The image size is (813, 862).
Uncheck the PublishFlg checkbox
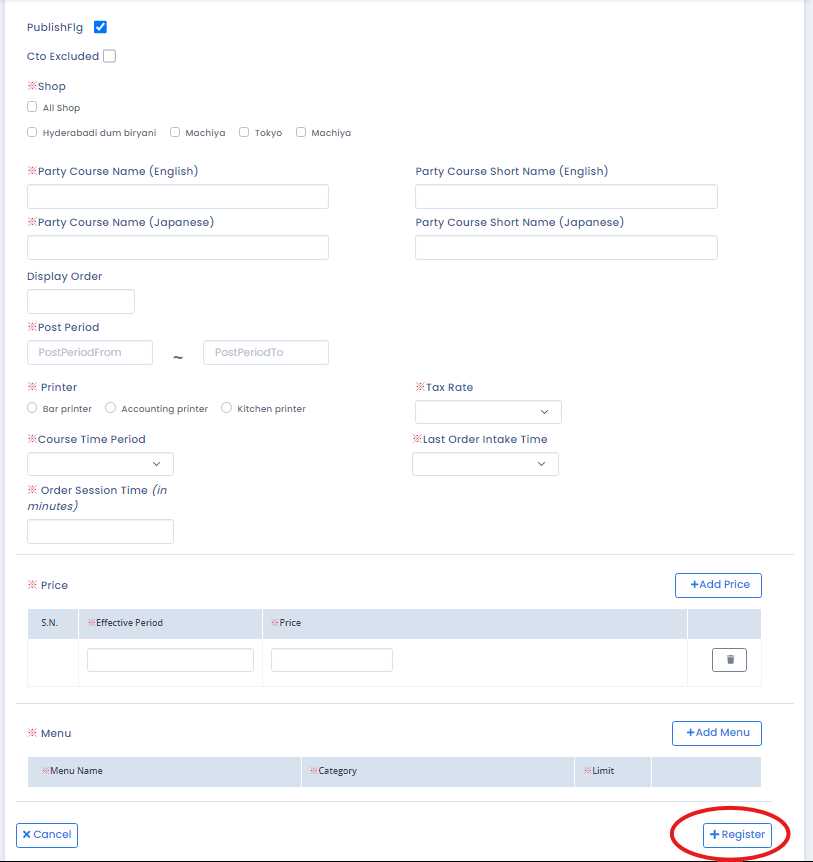pyautogui.click(x=100, y=27)
